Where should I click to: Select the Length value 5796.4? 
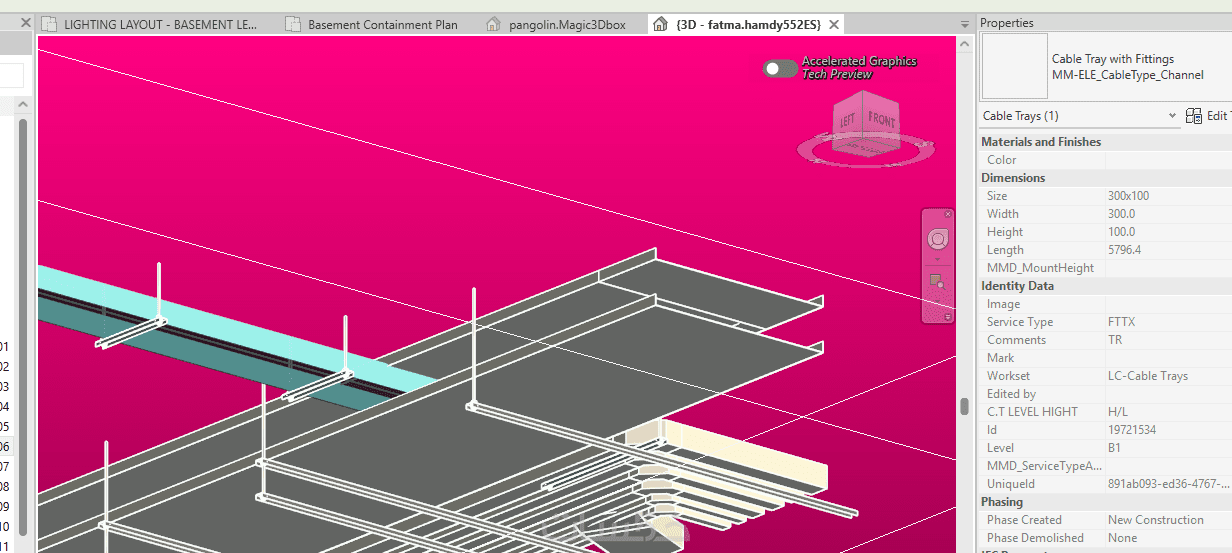(x=1168, y=250)
